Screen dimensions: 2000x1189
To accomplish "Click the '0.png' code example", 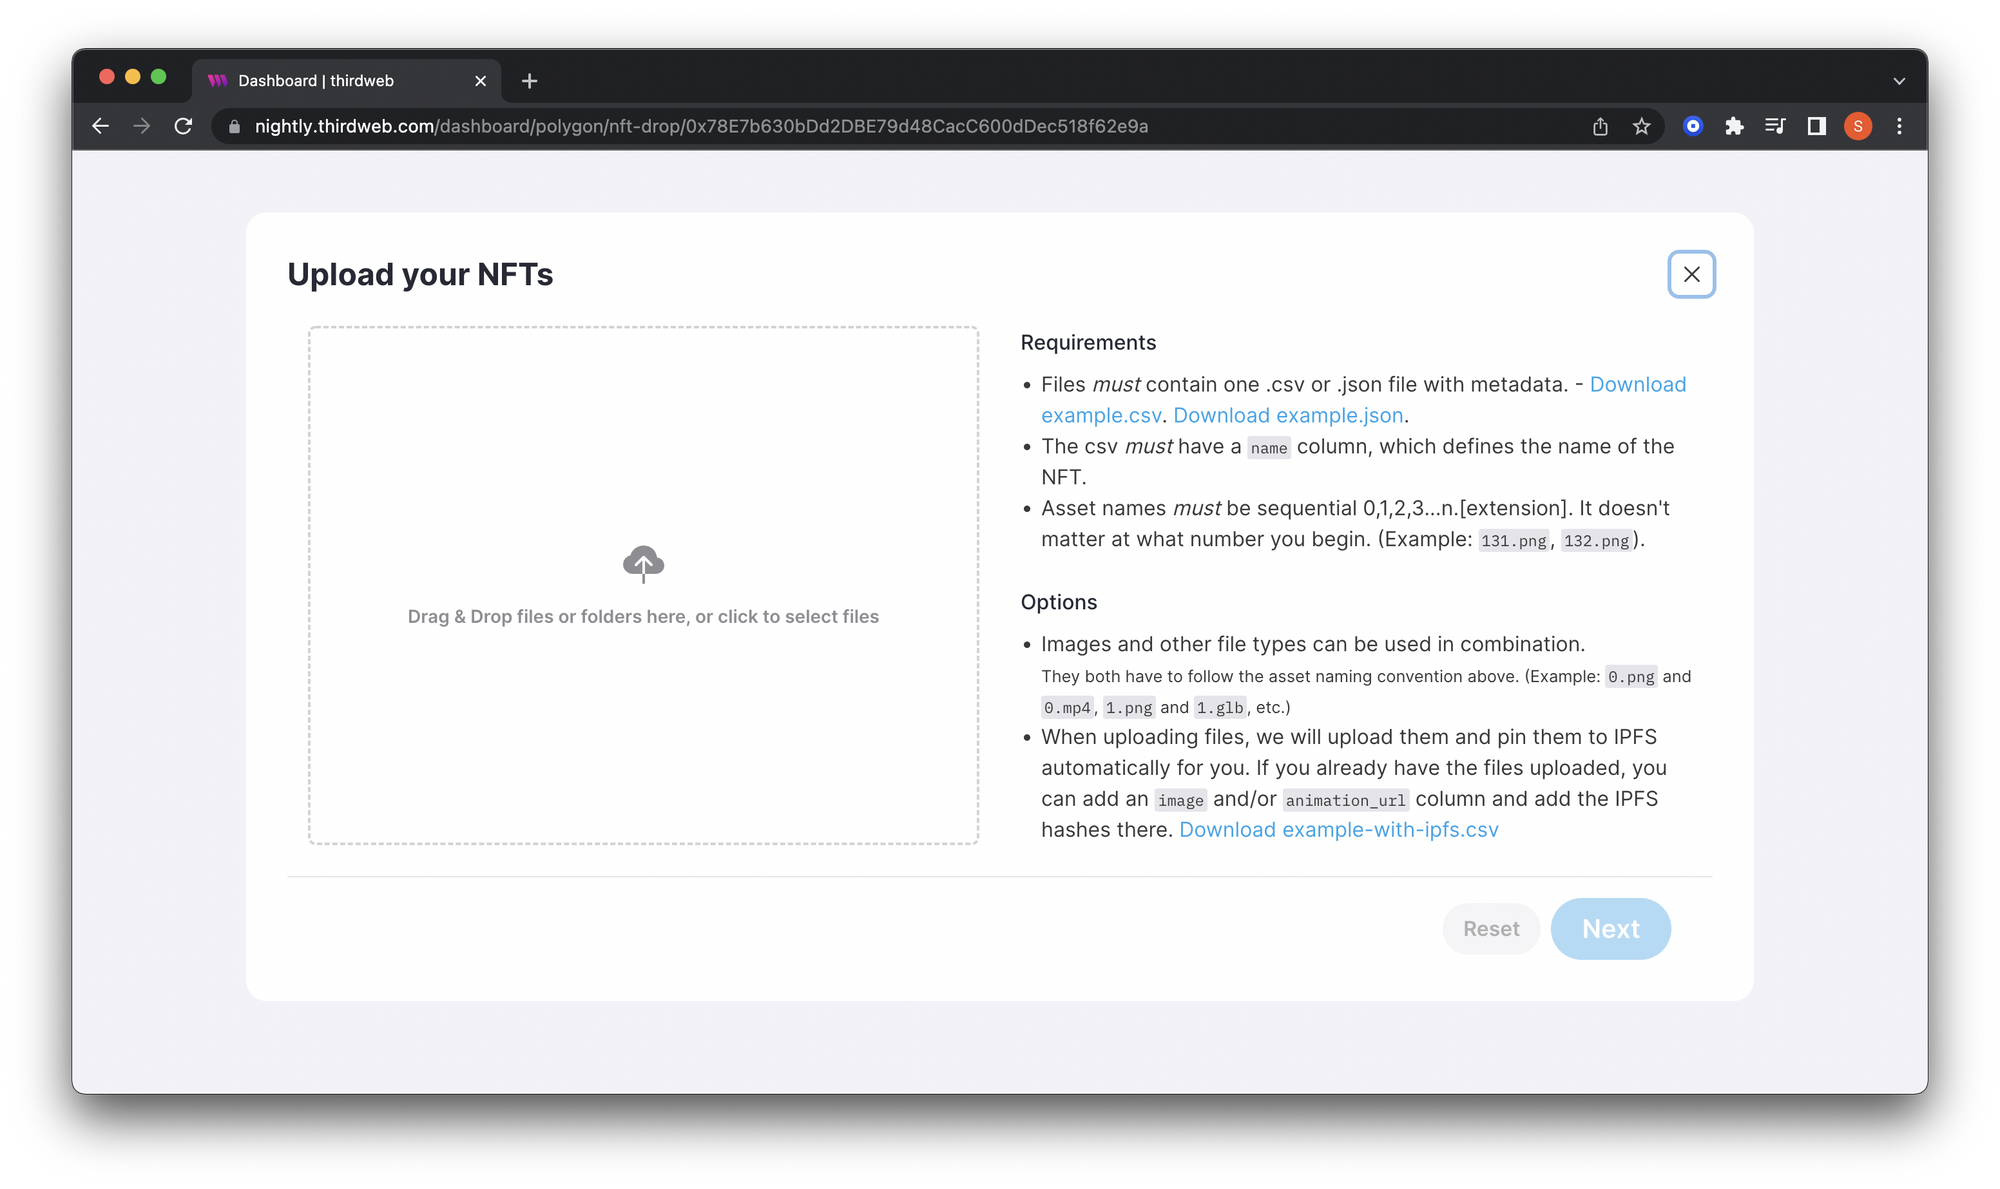I will [x=1631, y=677].
